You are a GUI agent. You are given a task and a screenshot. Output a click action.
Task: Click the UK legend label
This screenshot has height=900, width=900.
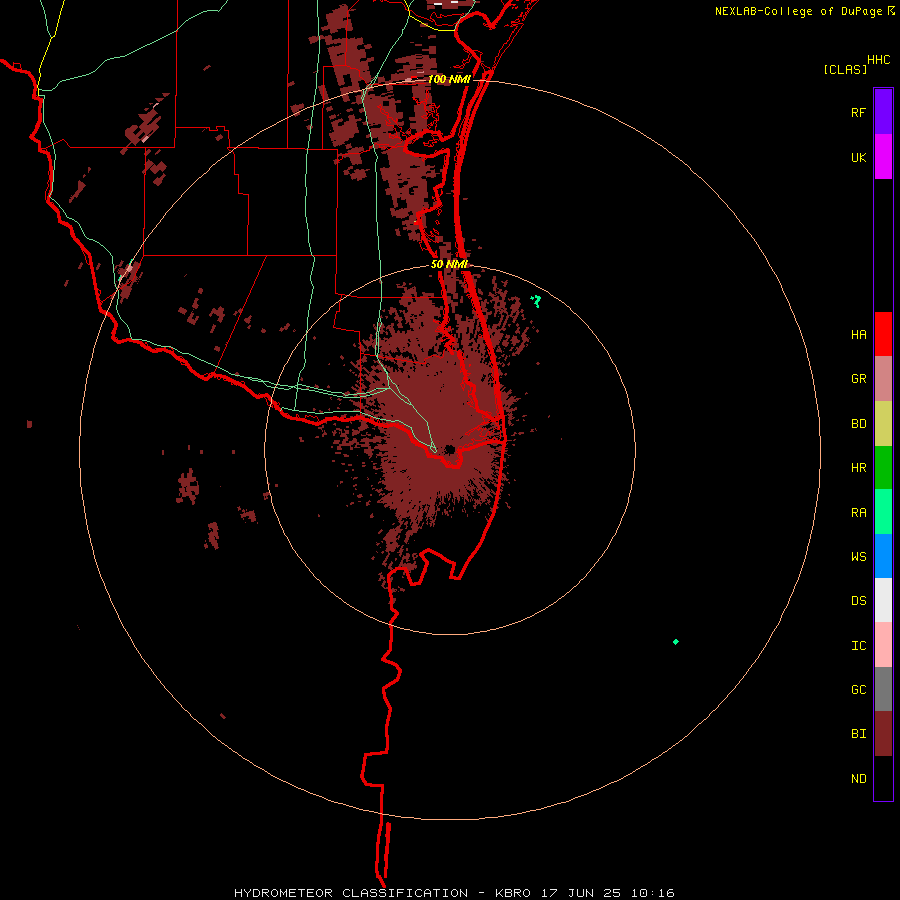[x=858, y=157]
